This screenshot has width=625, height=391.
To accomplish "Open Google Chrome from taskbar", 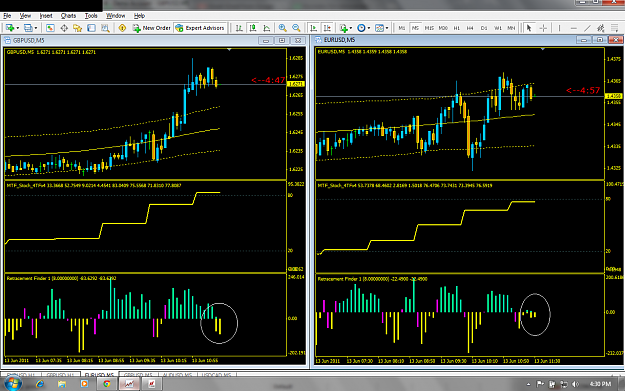I will click(x=106, y=384).
